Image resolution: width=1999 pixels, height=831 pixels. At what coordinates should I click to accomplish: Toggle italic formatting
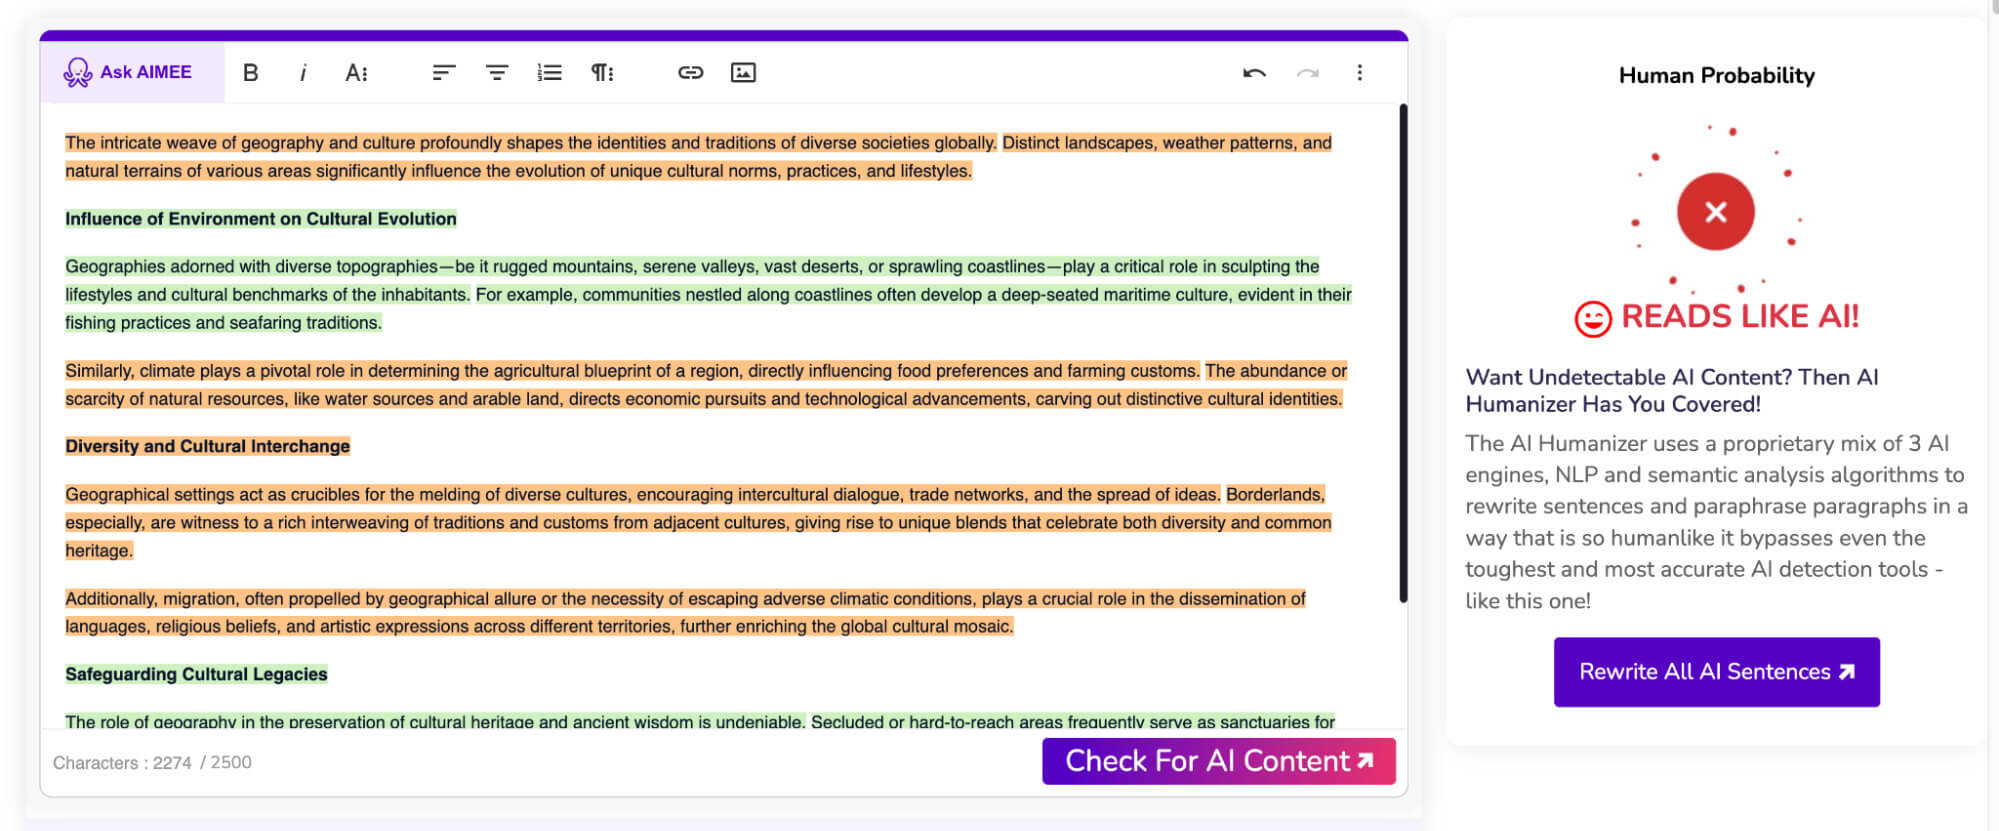pyautogui.click(x=303, y=72)
